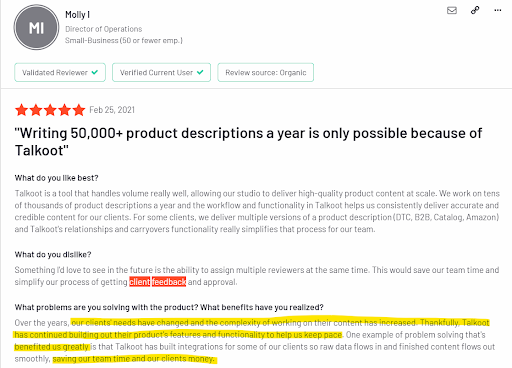This screenshot has height=368, width=512.
Task: Click the third red rating star
Action: (x=50, y=110)
